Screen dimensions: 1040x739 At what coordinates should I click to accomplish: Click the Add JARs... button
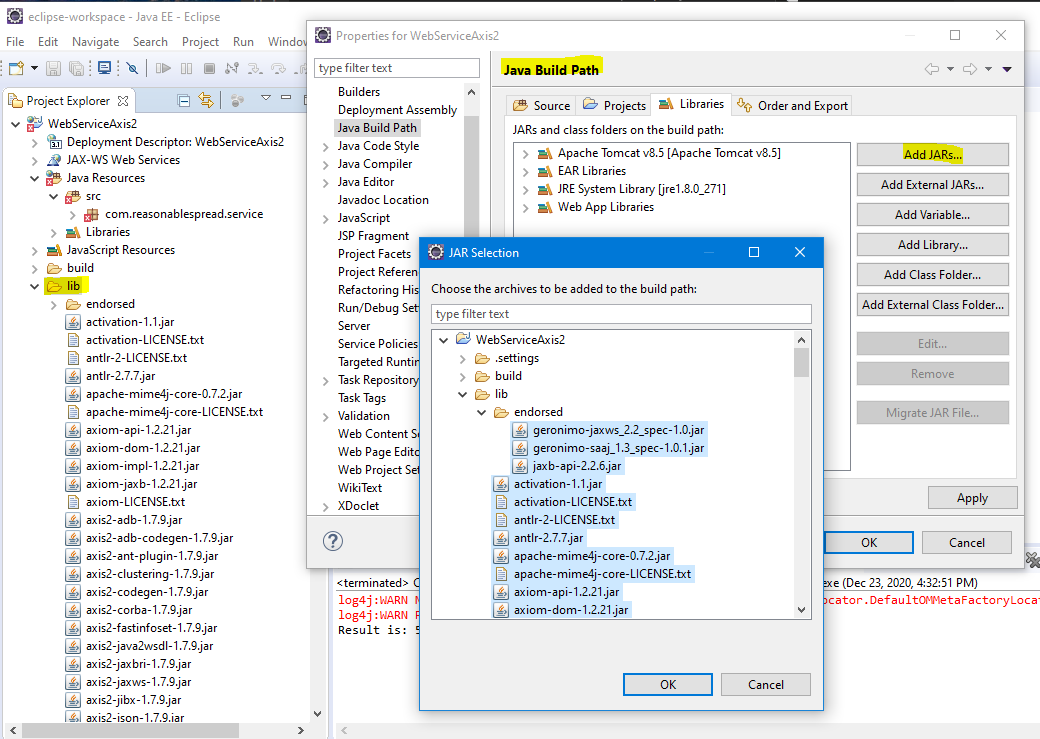point(933,155)
